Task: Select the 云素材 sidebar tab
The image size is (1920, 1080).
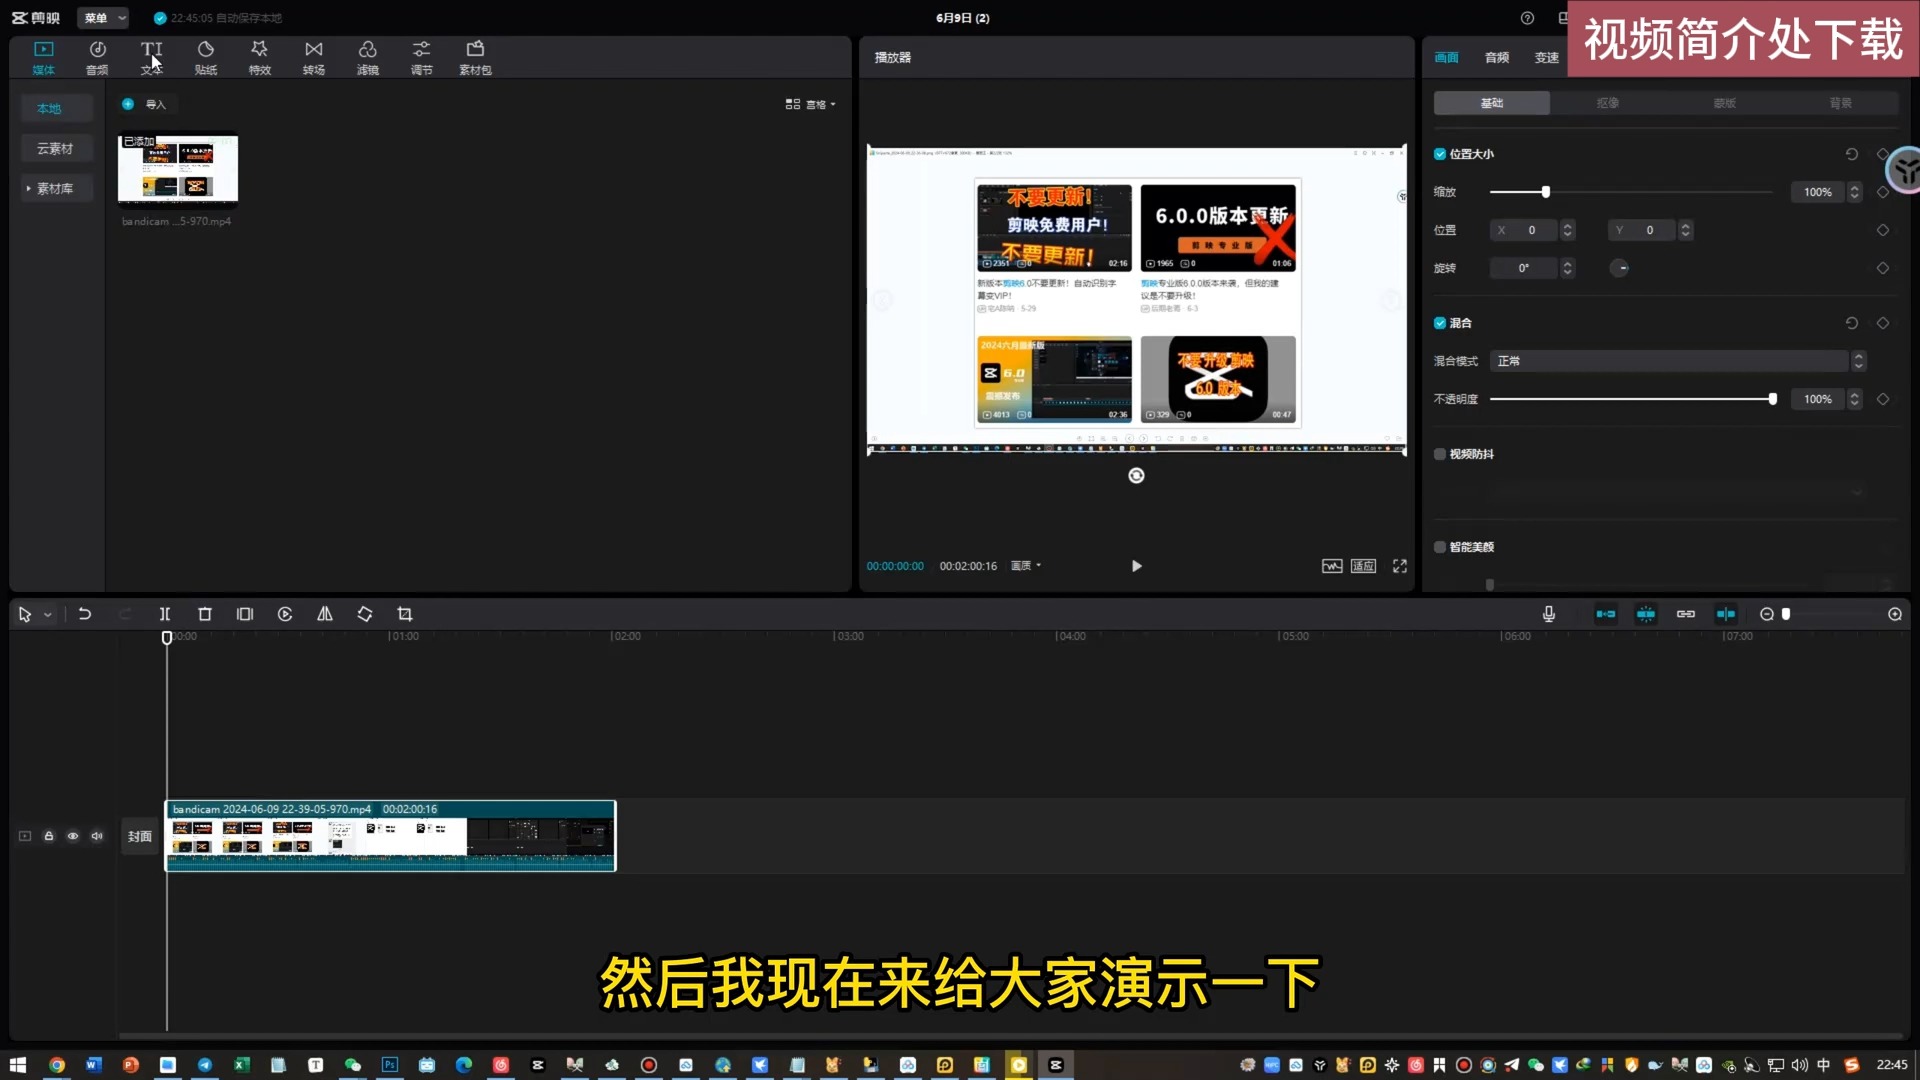Action: point(55,148)
